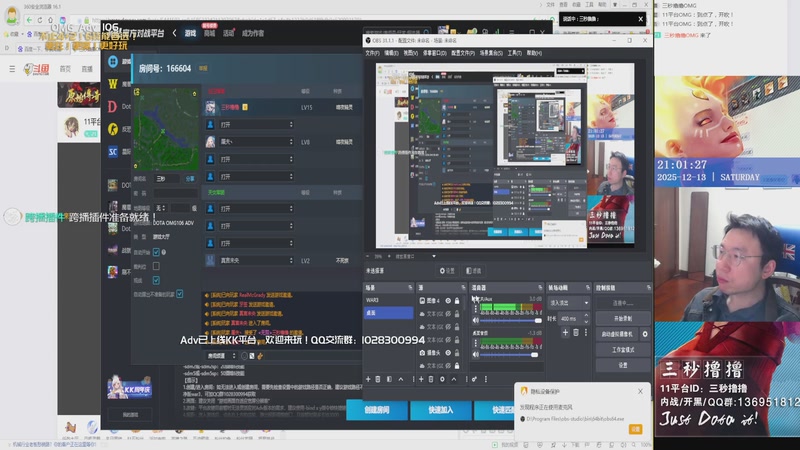Open advanced audio properties gear in mixer
The image size is (800, 450).
pyautogui.click(x=474, y=379)
